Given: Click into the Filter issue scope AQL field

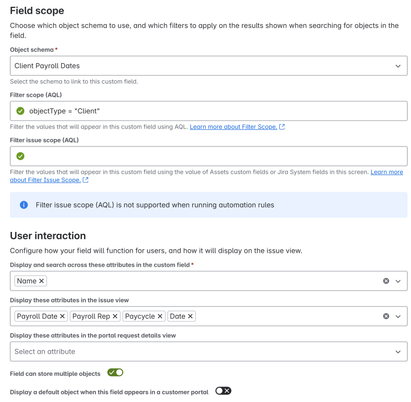Looking at the screenshot, I should [209, 156].
